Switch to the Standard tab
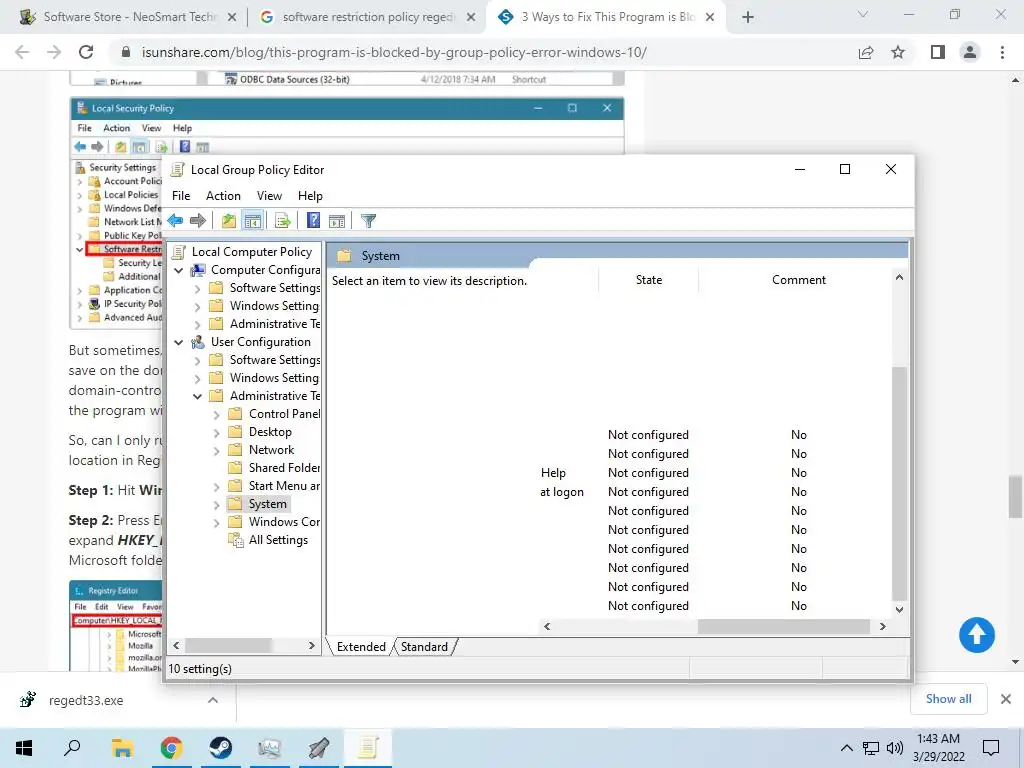 [x=424, y=647]
